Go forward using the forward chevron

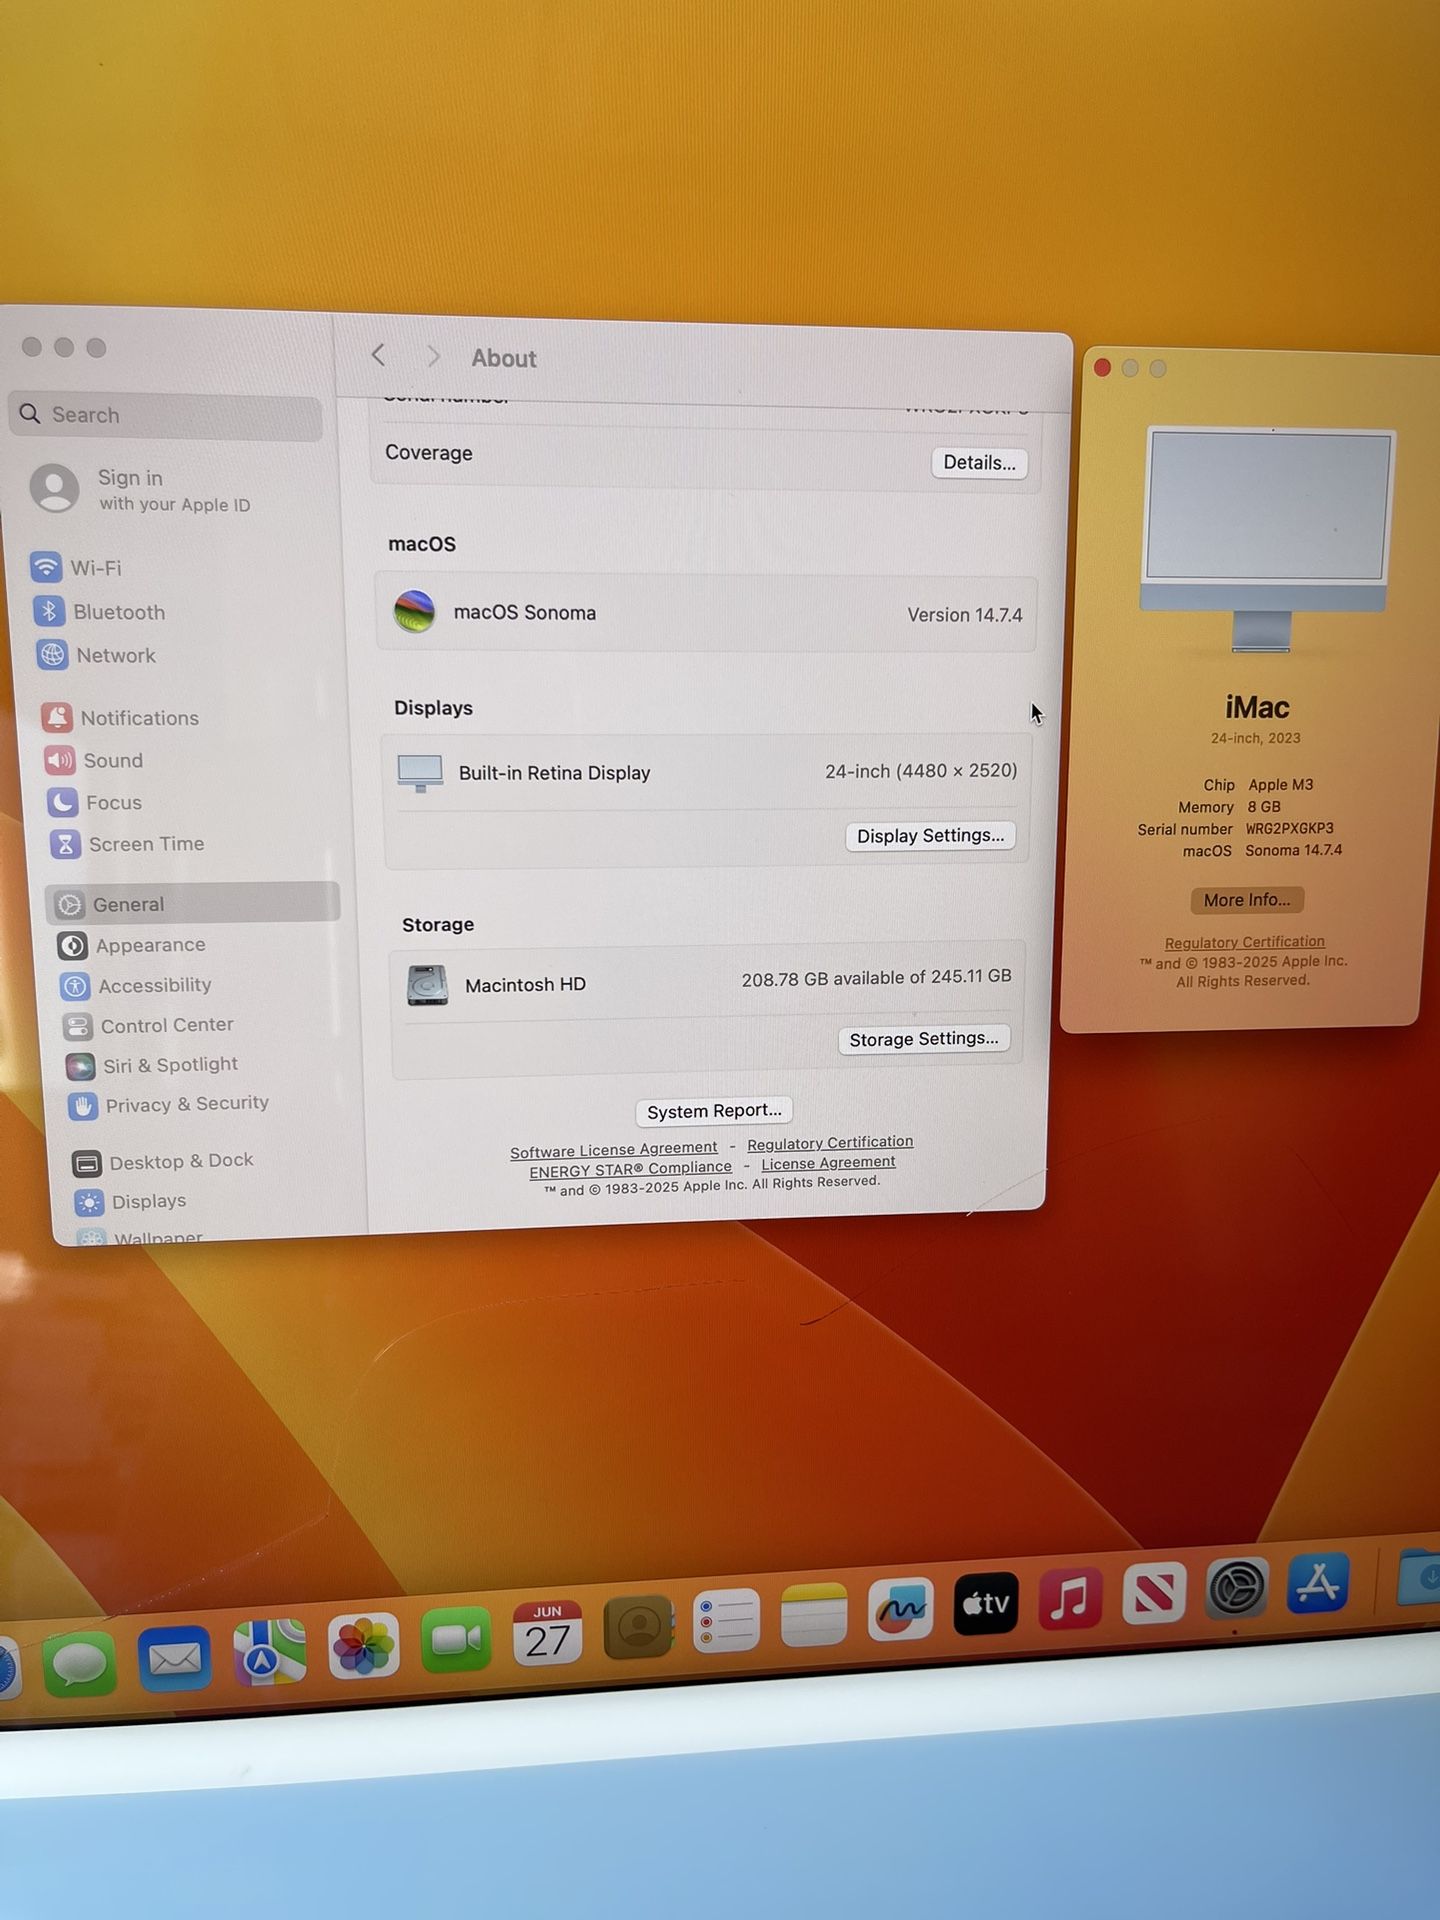coord(433,356)
